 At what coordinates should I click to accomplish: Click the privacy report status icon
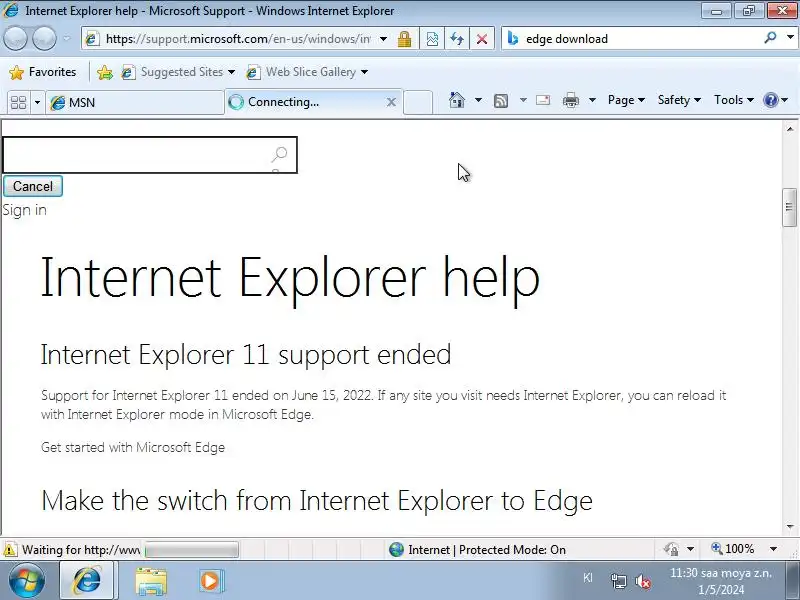[671, 549]
